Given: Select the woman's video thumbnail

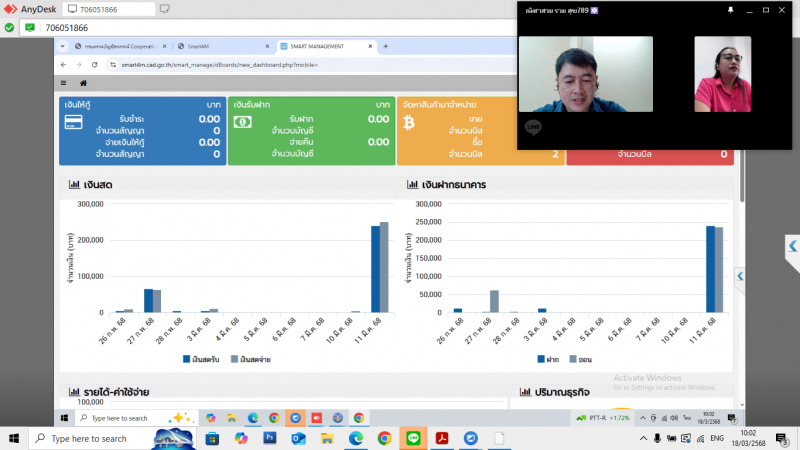Looking at the screenshot, I should [722, 74].
